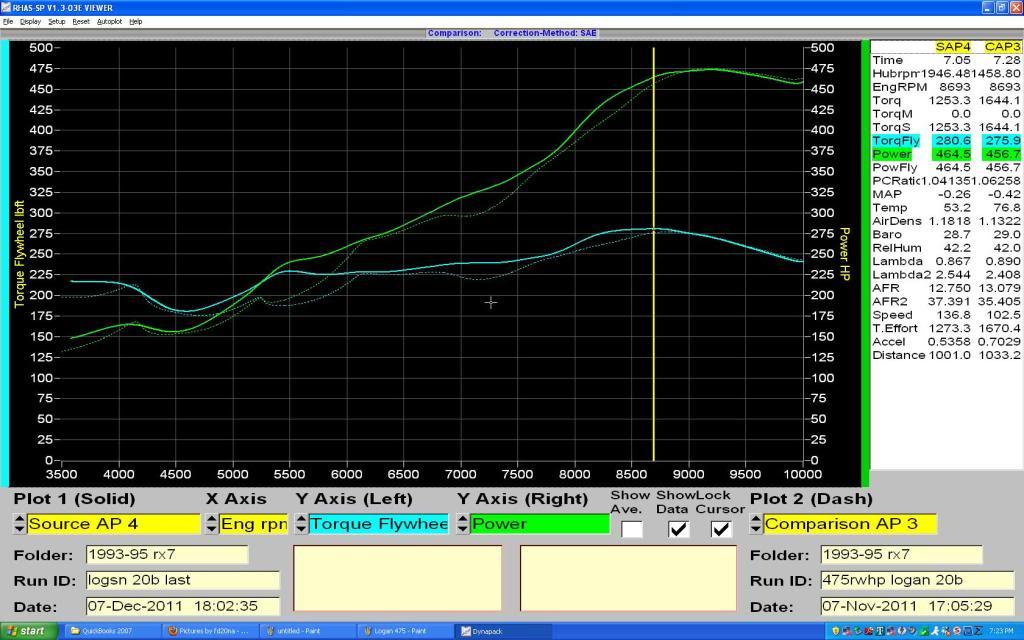
Task: Select the cyan Torque Flywheel field
Action: pos(378,524)
